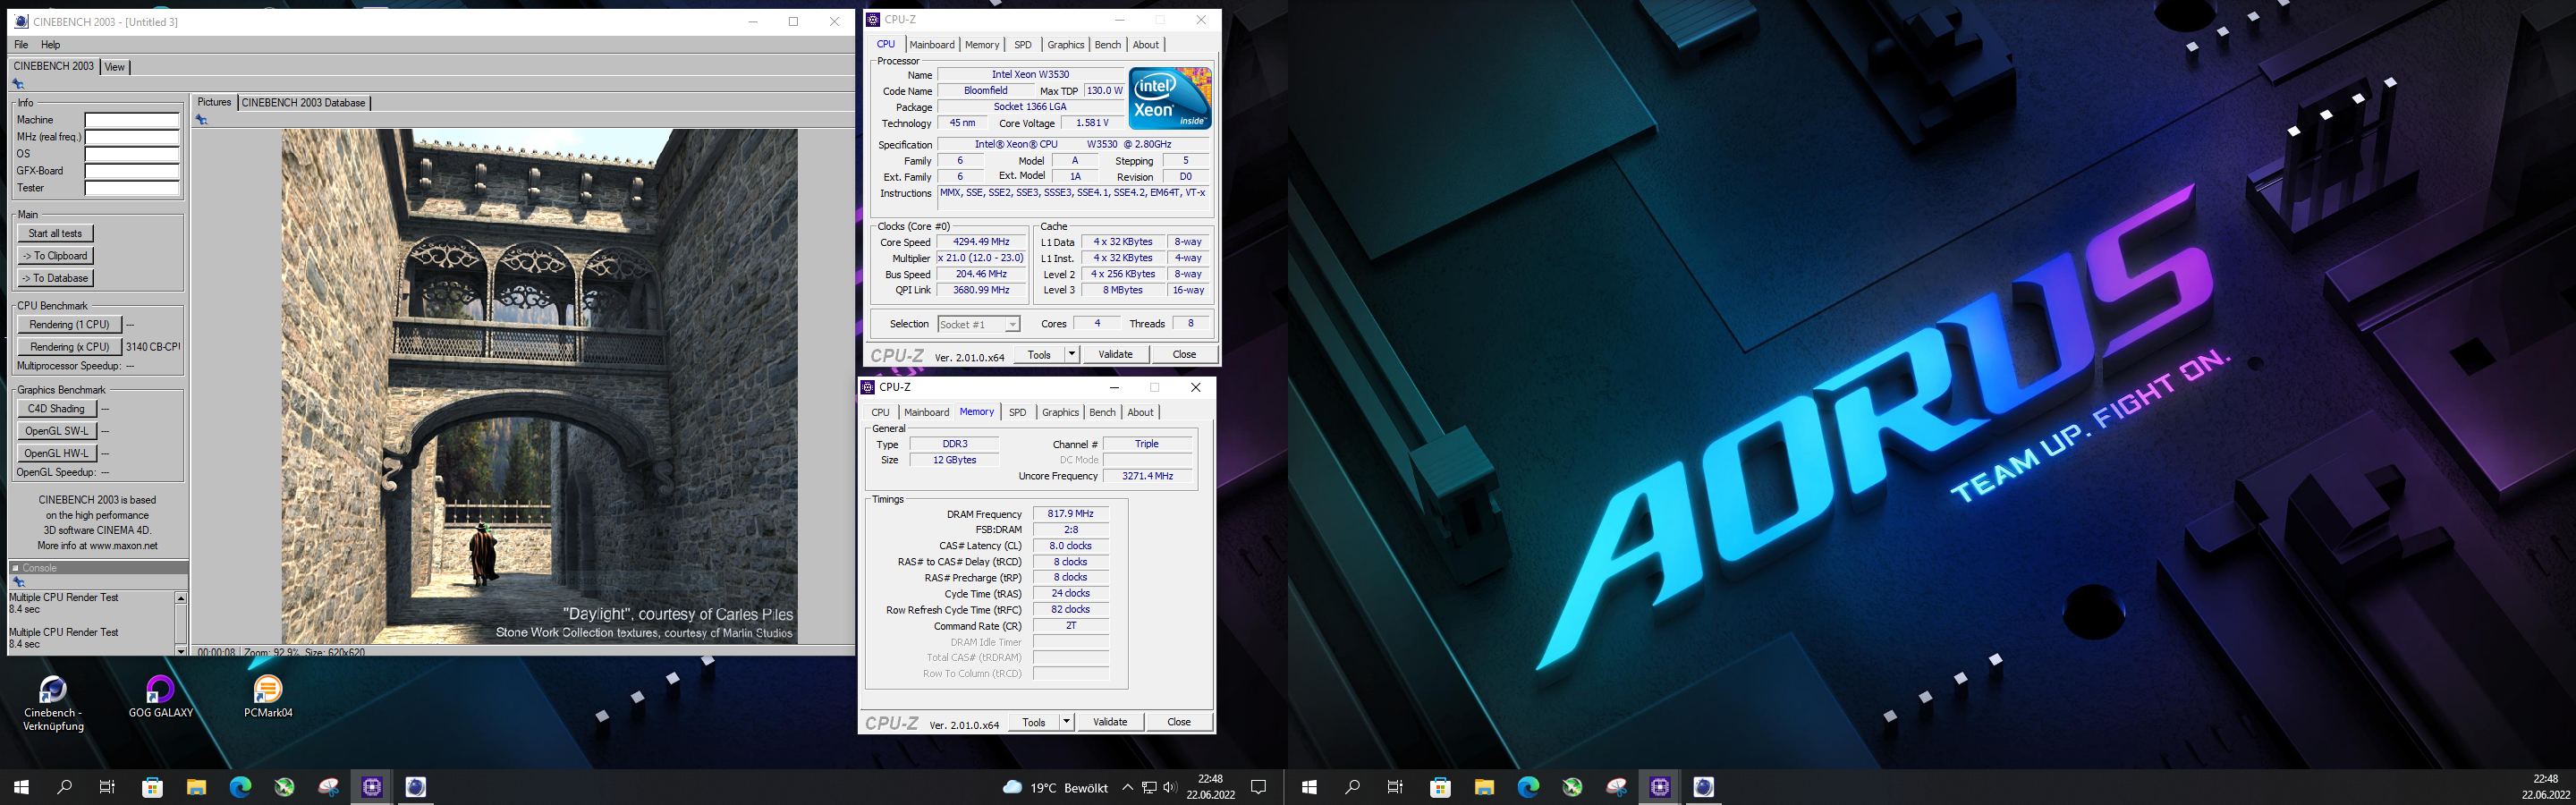Open the Help menu in CINEBENCH

point(51,45)
